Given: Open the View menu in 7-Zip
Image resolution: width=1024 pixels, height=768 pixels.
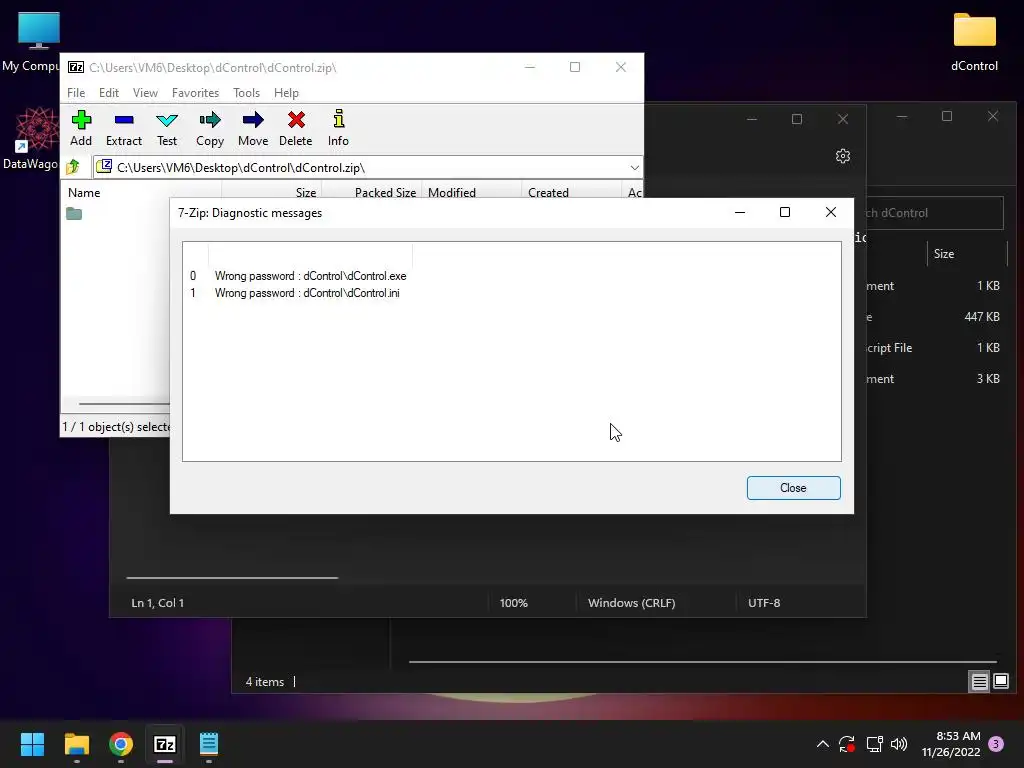Looking at the screenshot, I should point(145,93).
